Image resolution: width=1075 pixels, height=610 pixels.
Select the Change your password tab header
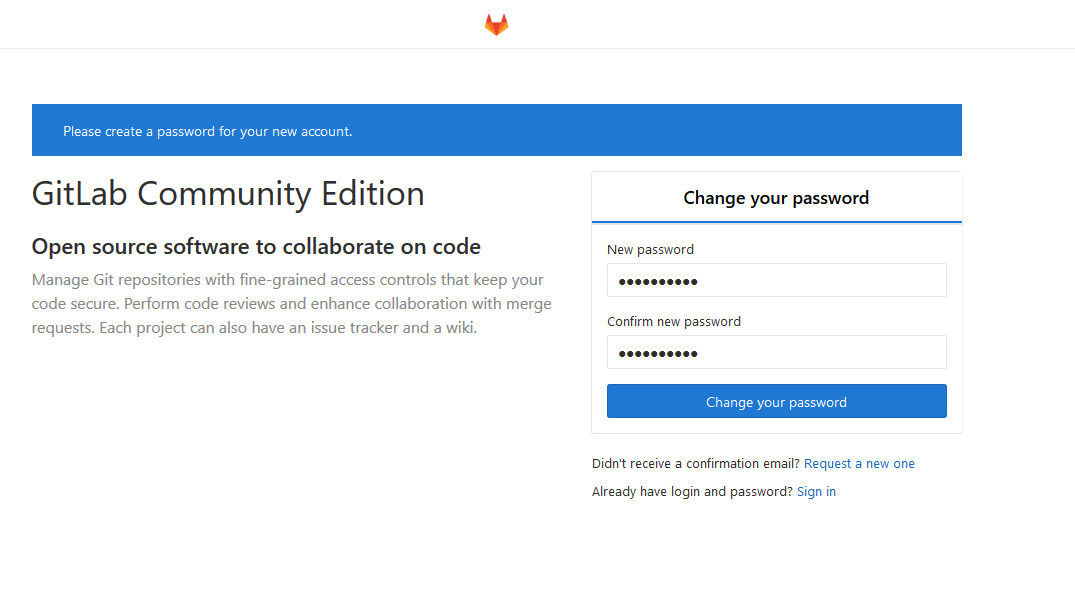[x=776, y=198]
